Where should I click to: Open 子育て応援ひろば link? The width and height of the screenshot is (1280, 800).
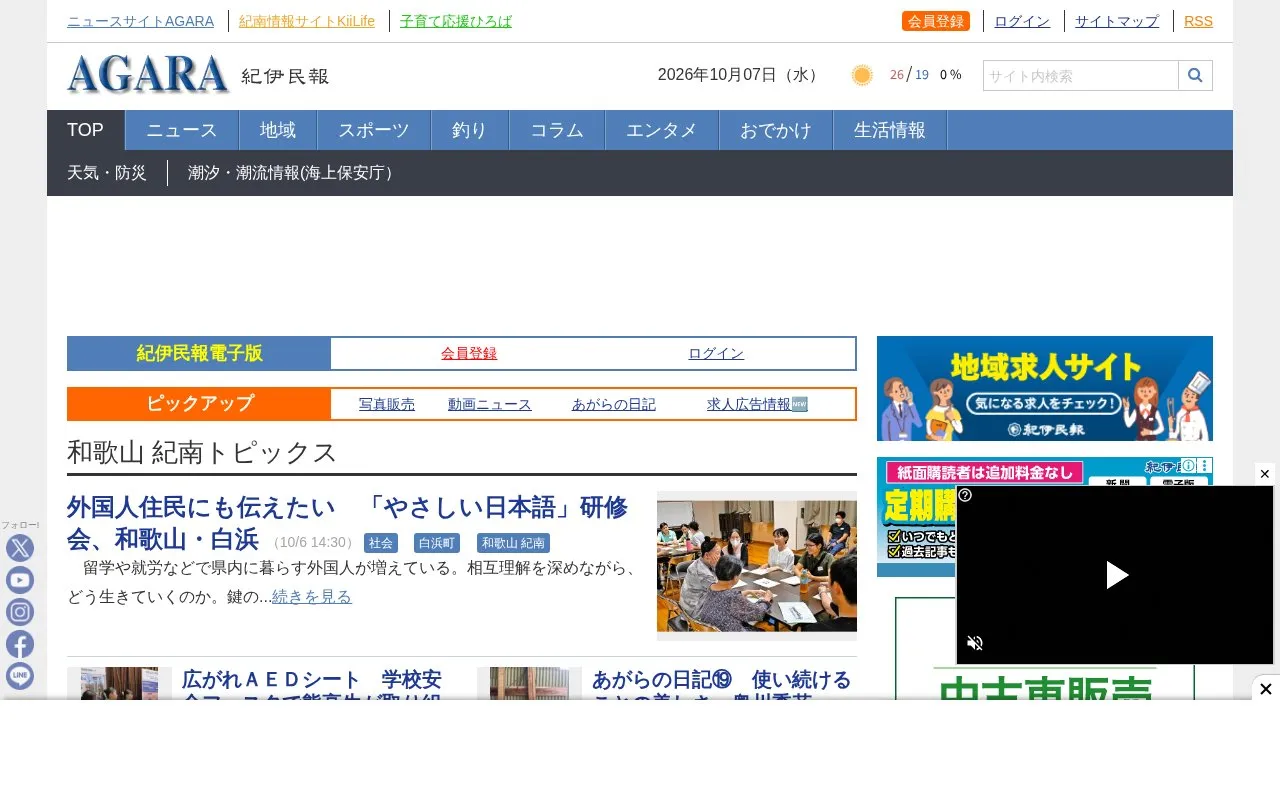pos(456,21)
